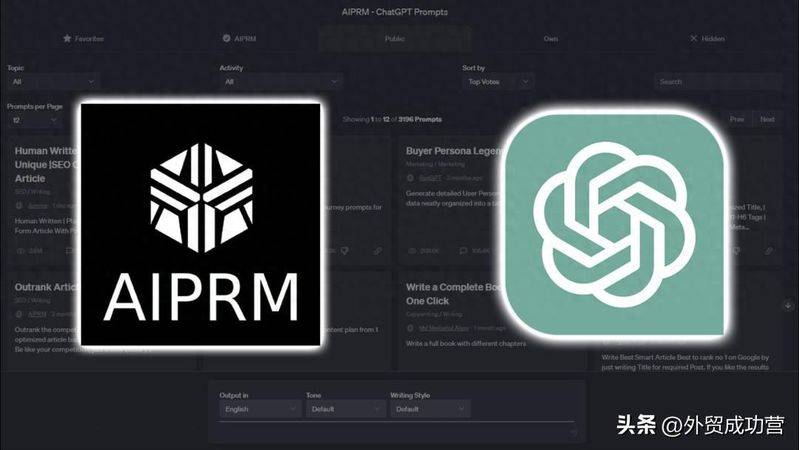Expand the Tone dropdown
The width and height of the screenshot is (799, 450).
(x=343, y=409)
